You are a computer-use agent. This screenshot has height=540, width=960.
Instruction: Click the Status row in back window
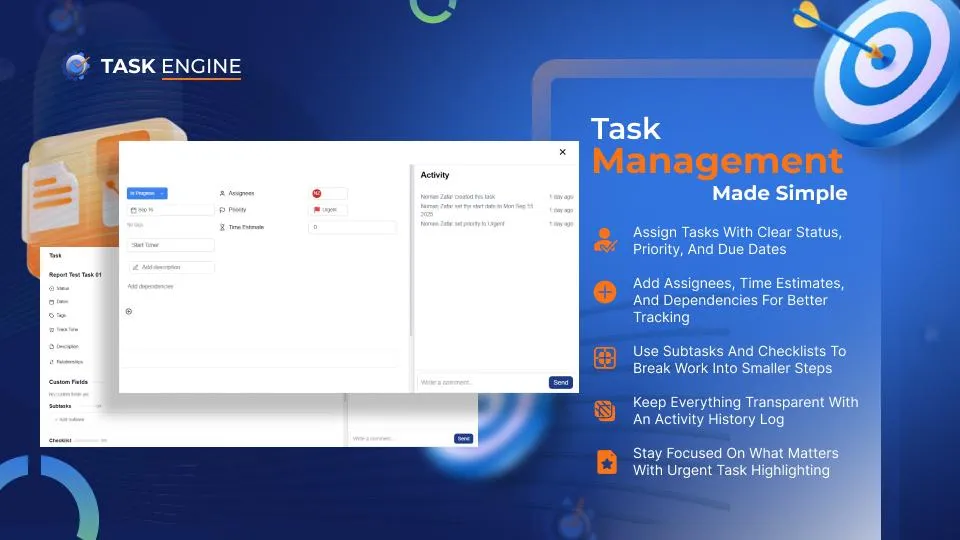point(59,288)
